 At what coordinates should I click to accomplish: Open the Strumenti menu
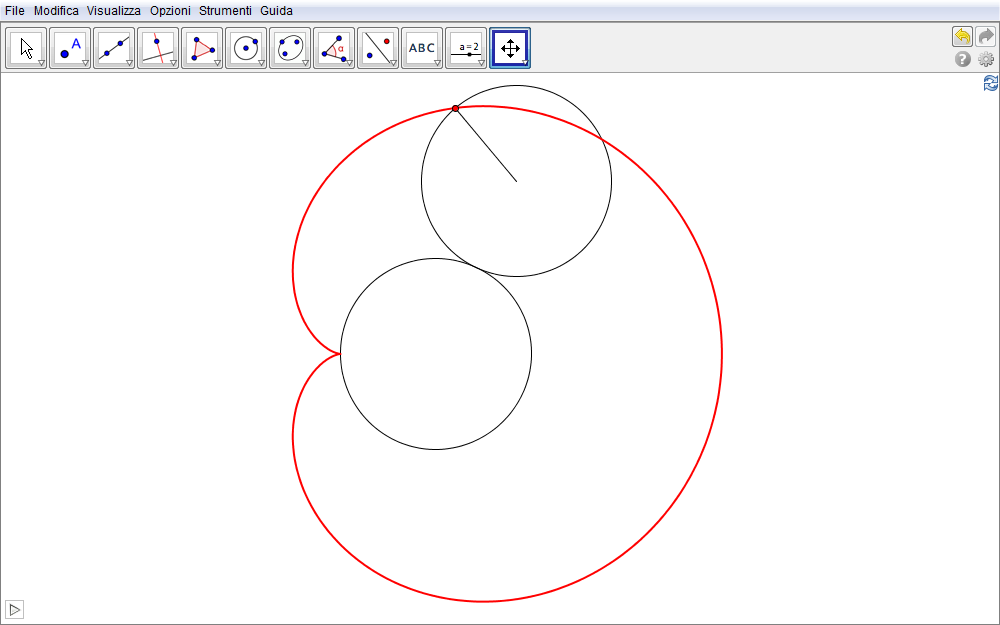(225, 10)
